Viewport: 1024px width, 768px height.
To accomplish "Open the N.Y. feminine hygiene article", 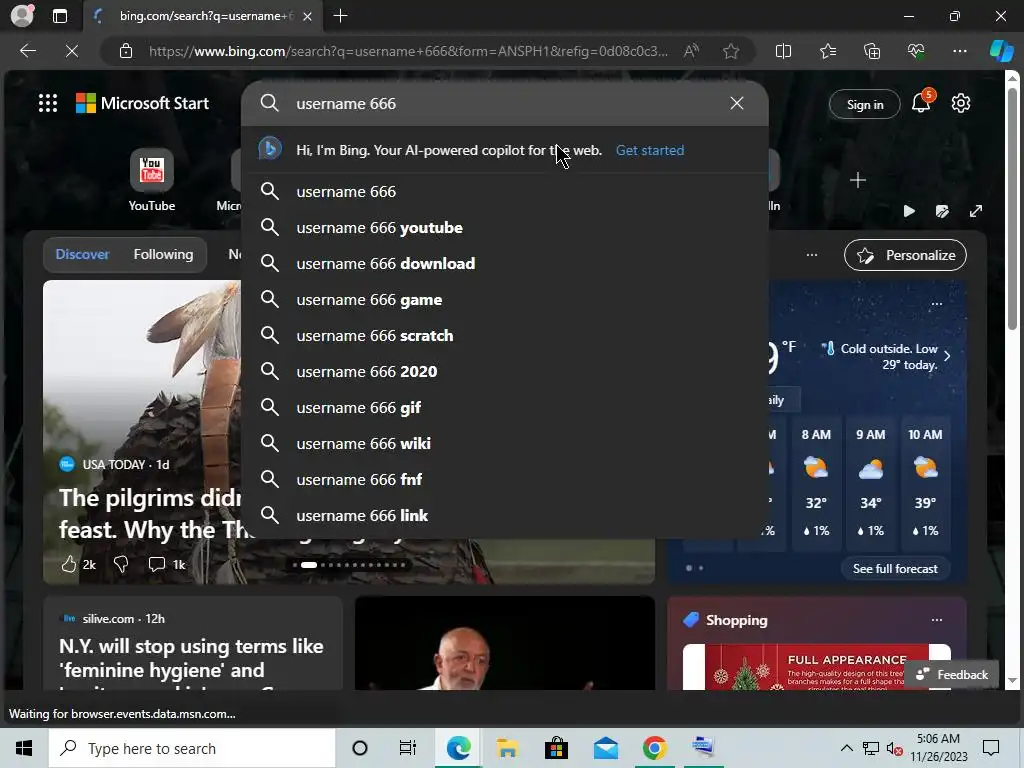I will (191, 658).
